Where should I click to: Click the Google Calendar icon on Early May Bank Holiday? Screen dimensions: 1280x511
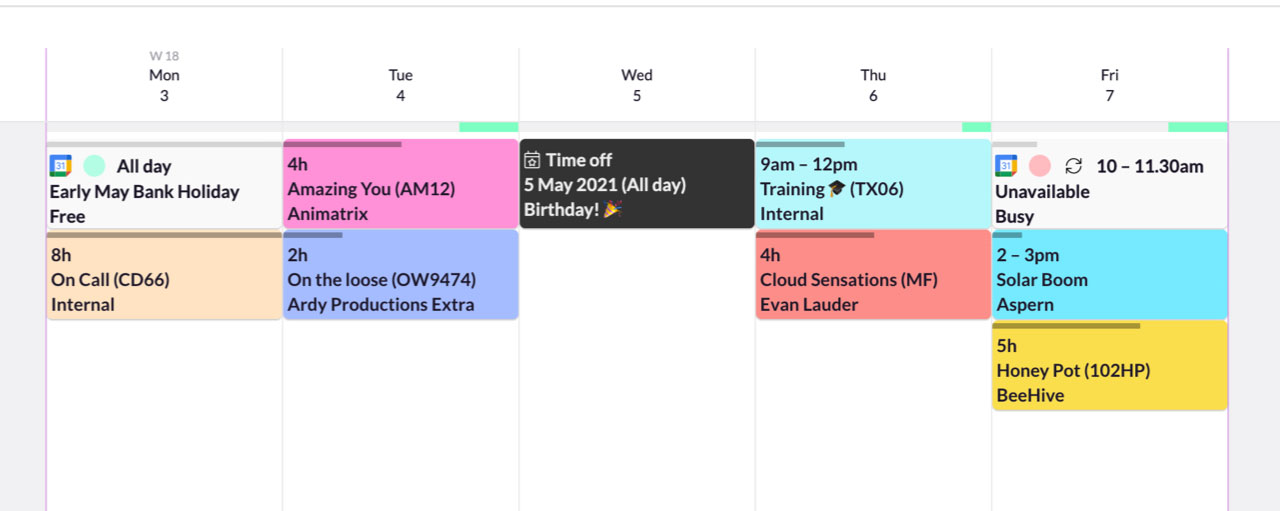tap(61, 166)
